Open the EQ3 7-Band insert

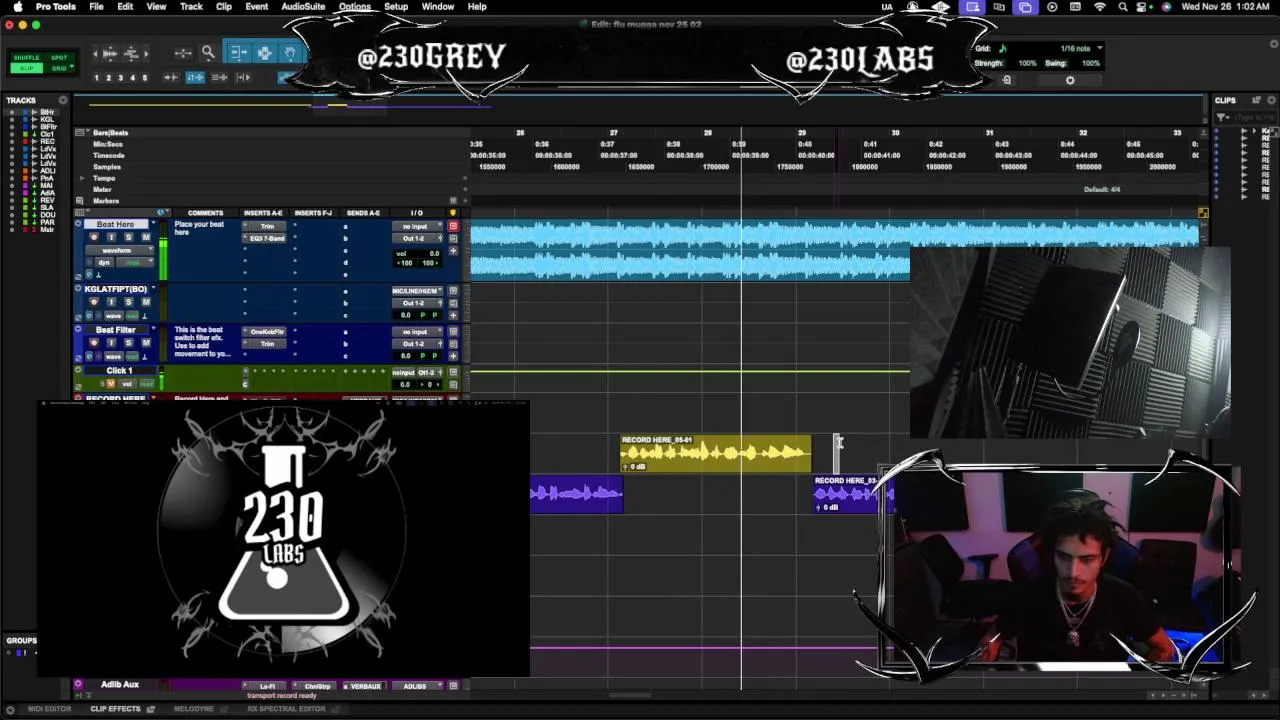[x=267, y=238]
